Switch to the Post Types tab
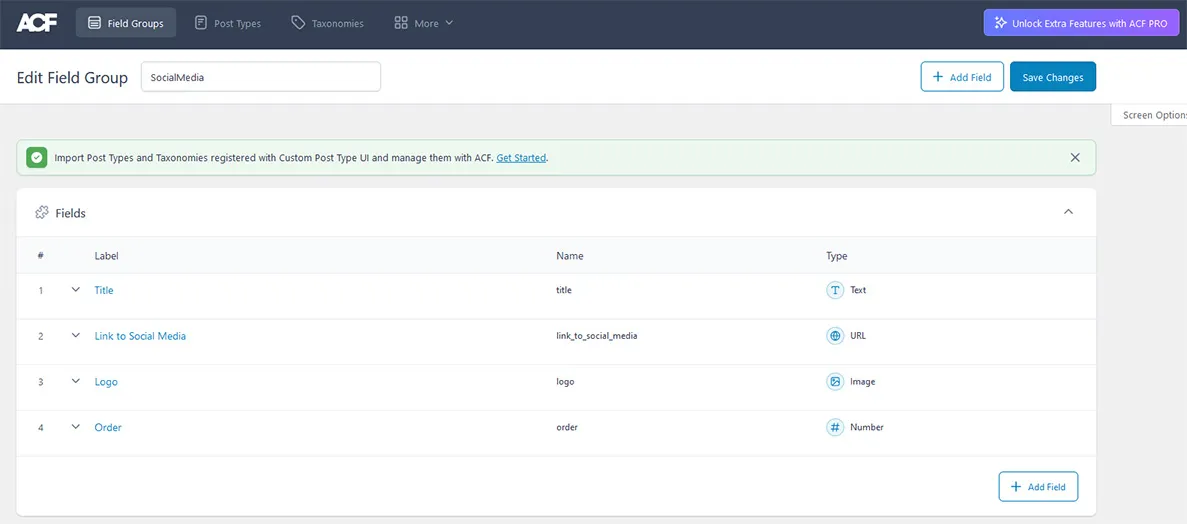Viewport: 1187px width, 524px height. pos(227,23)
